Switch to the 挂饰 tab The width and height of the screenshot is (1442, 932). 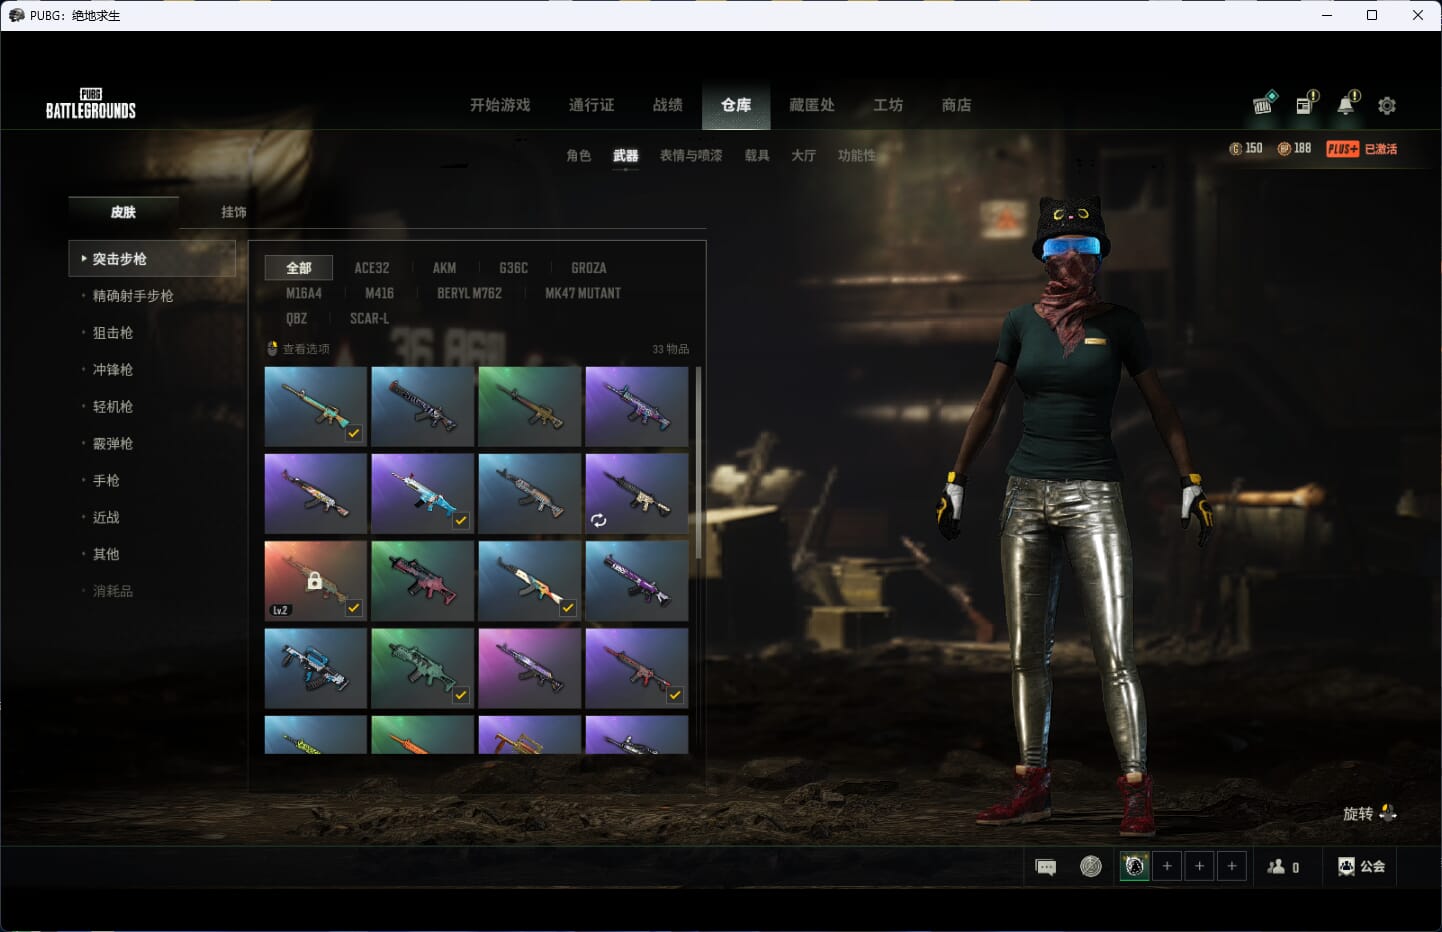[234, 212]
